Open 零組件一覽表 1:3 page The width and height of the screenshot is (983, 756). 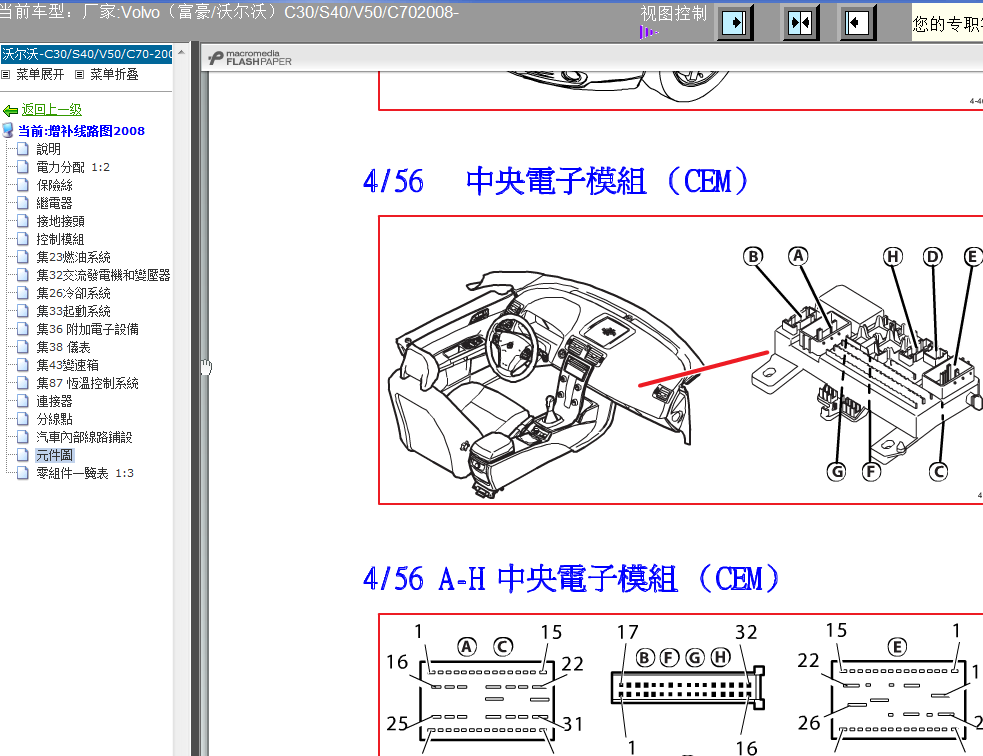pyautogui.click(x=85, y=473)
